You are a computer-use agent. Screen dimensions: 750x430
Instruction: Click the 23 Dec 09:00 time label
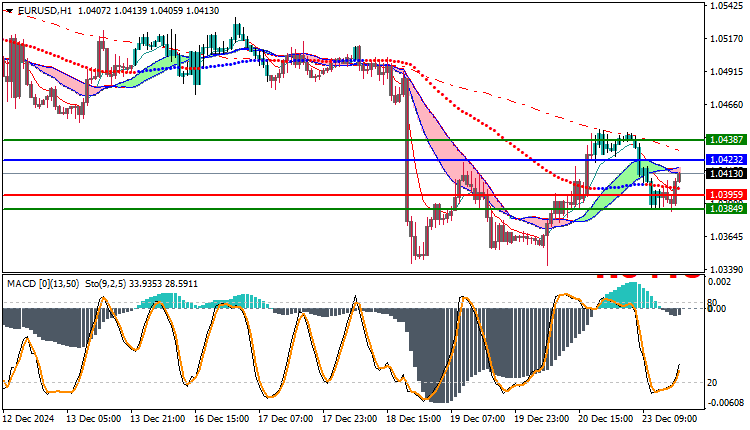(670, 419)
